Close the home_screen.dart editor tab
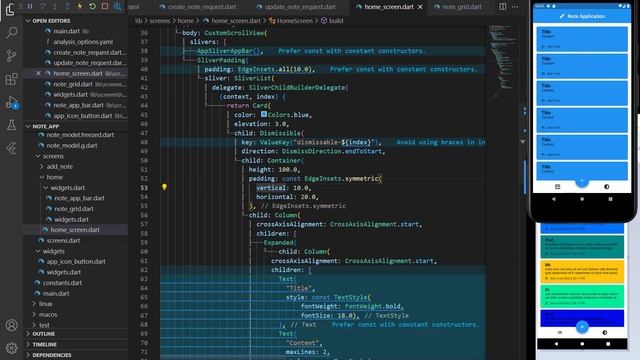The width and height of the screenshot is (640, 360). [x=420, y=7]
